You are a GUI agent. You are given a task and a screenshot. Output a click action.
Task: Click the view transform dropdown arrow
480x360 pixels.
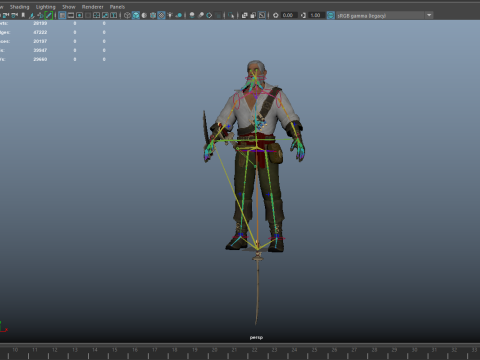pyautogui.click(x=429, y=15)
